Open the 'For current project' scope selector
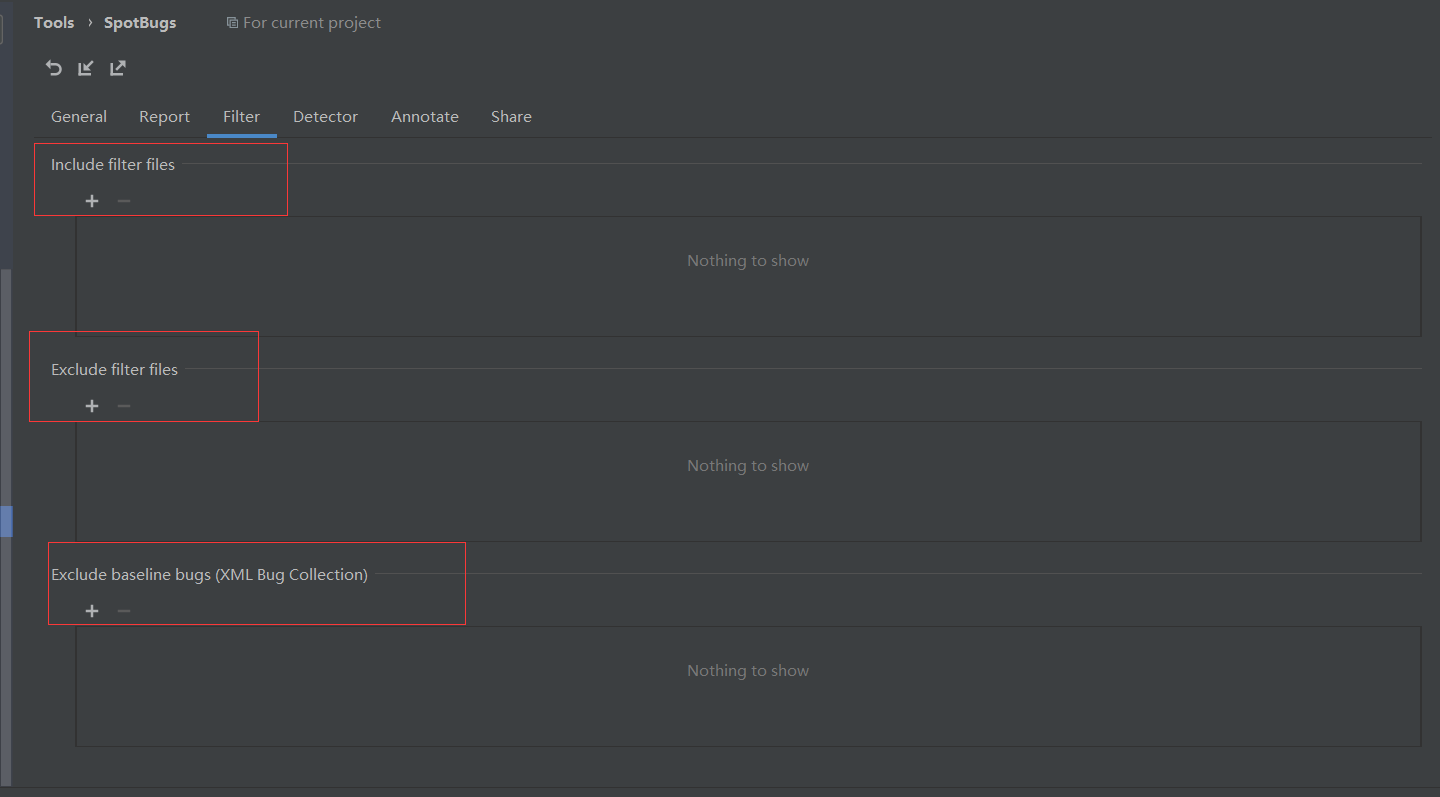The height and width of the screenshot is (797, 1440). 303,22
